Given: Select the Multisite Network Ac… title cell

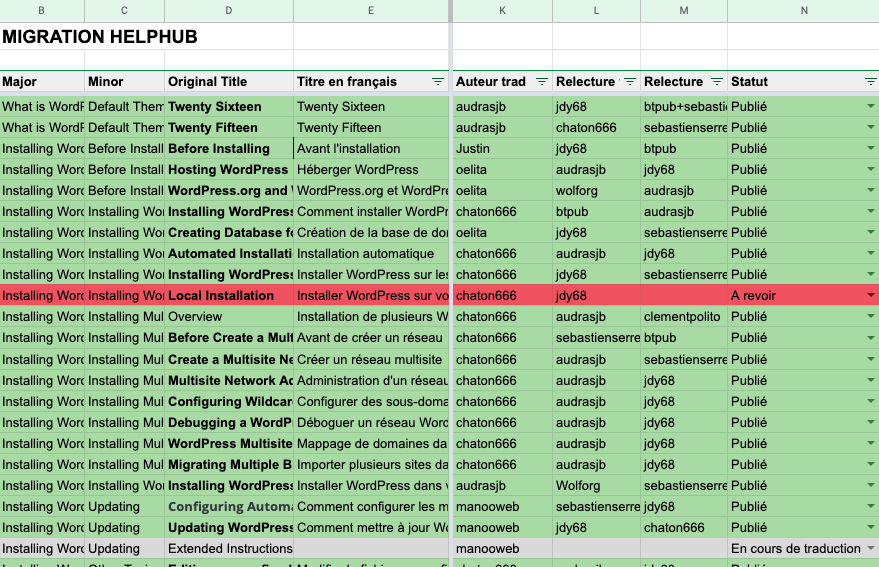Looking at the screenshot, I should point(229,381).
